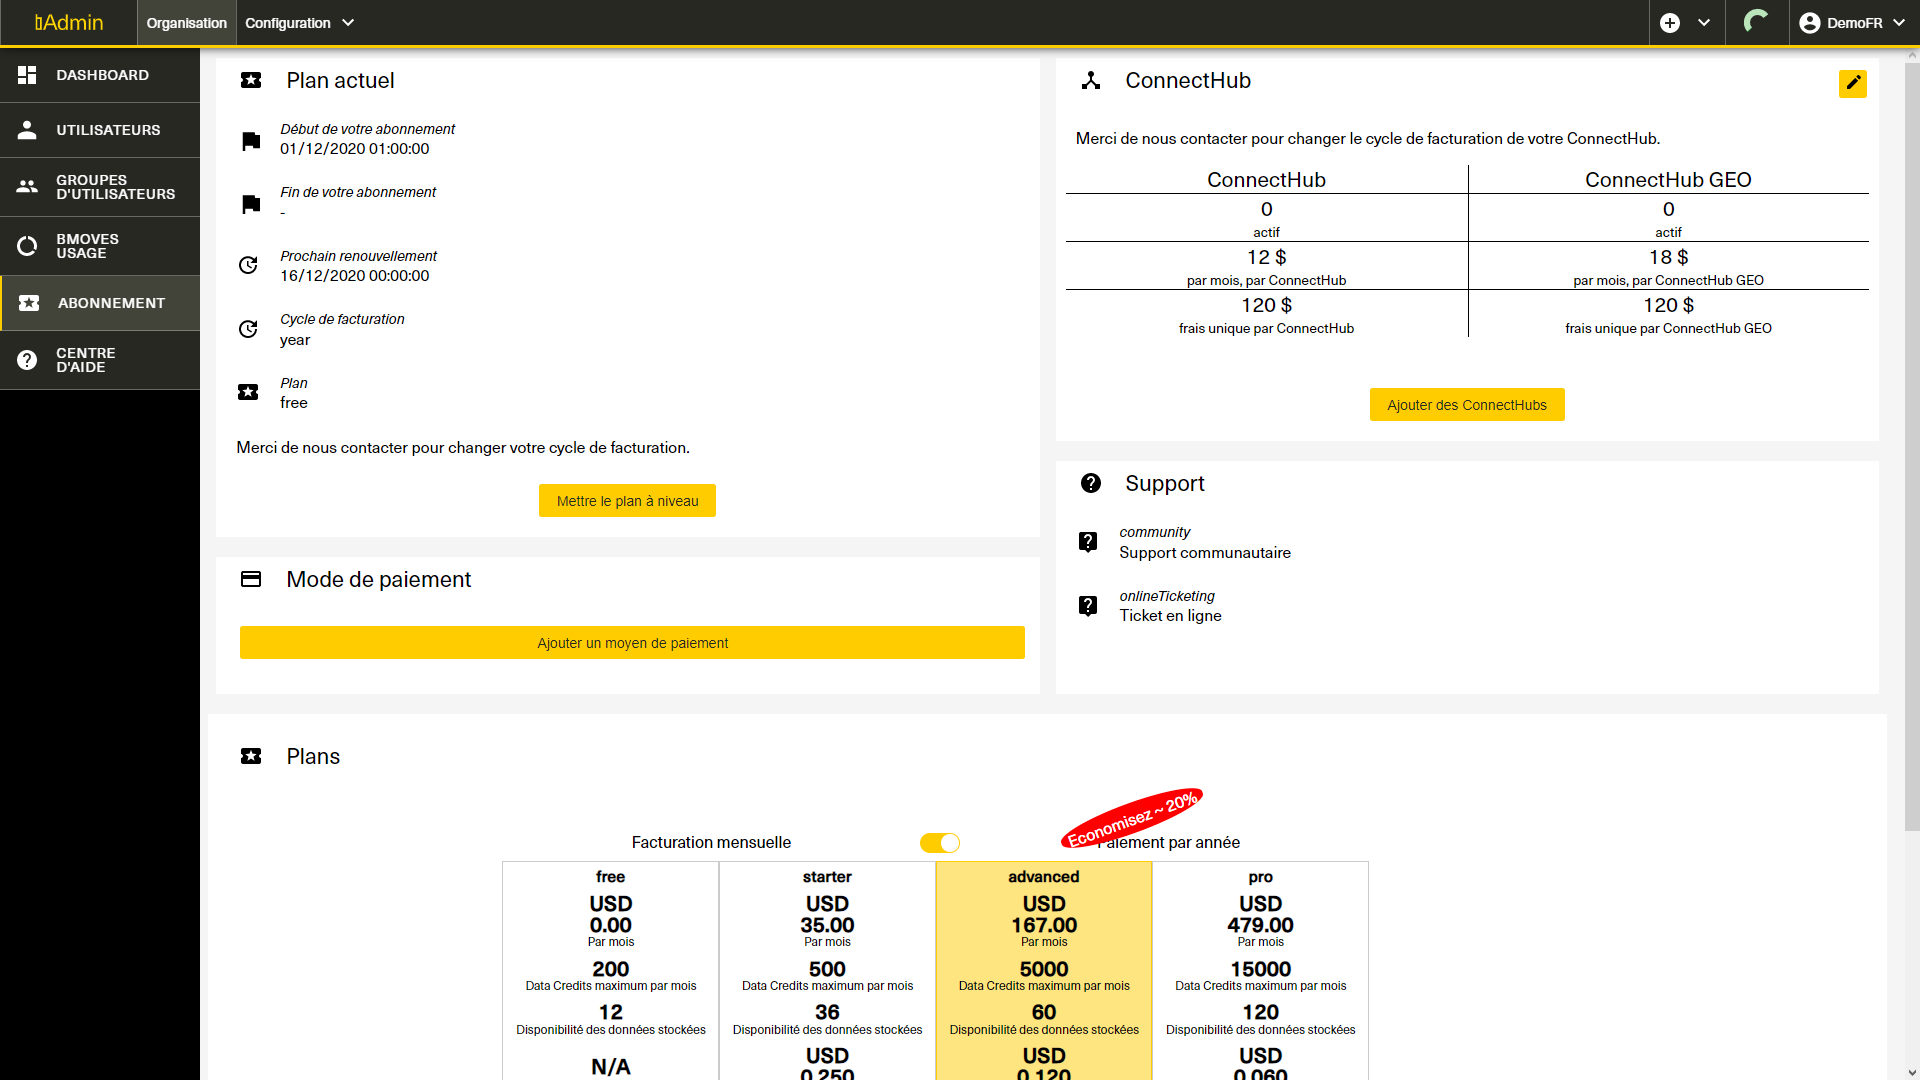Toggle monthly/yearly billing switch
Image resolution: width=1920 pixels, height=1080 pixels.
point(940,843)
